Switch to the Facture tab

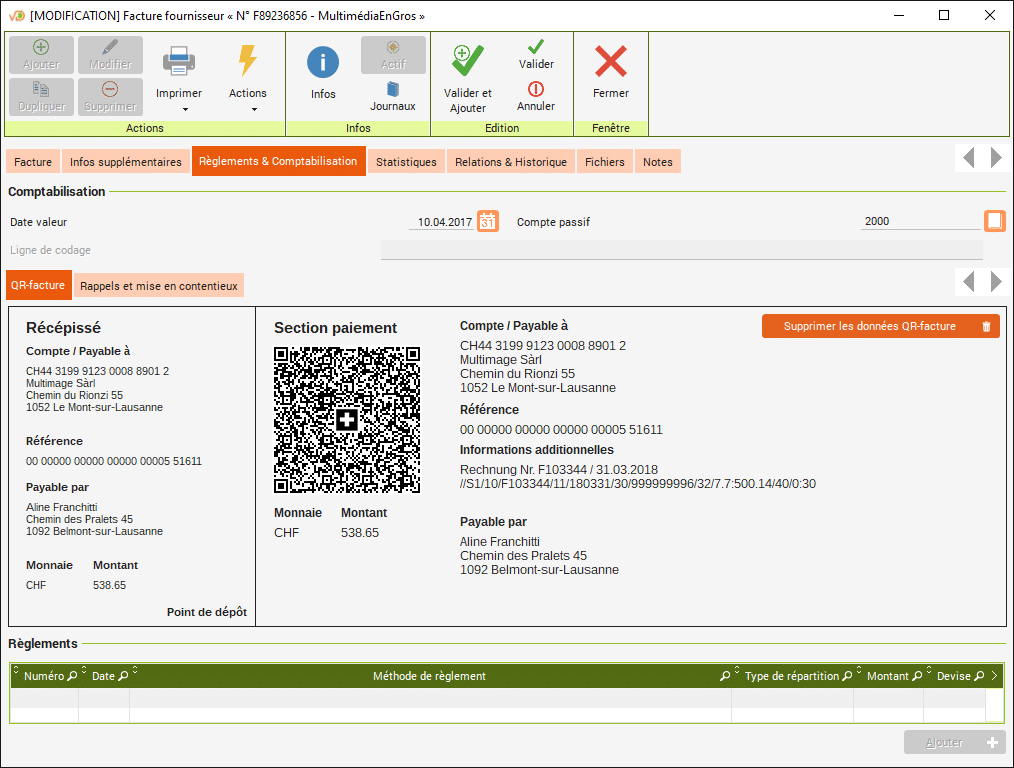[x=33, y=162]
